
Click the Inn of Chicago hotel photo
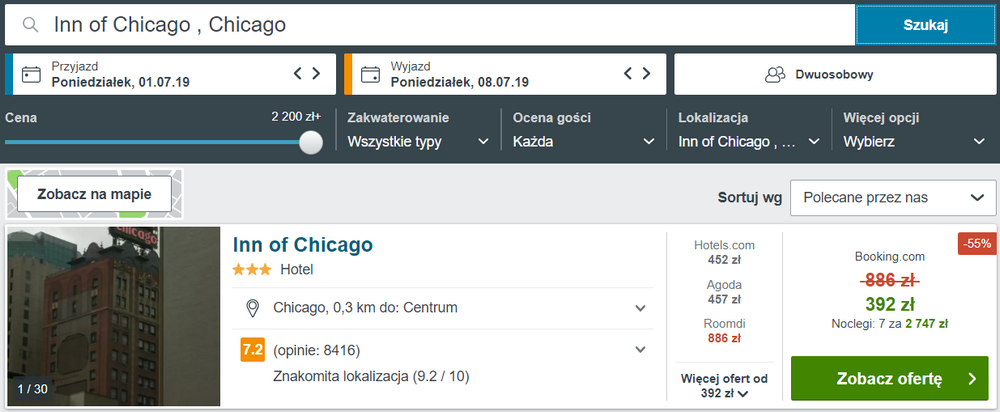point(114,316)
